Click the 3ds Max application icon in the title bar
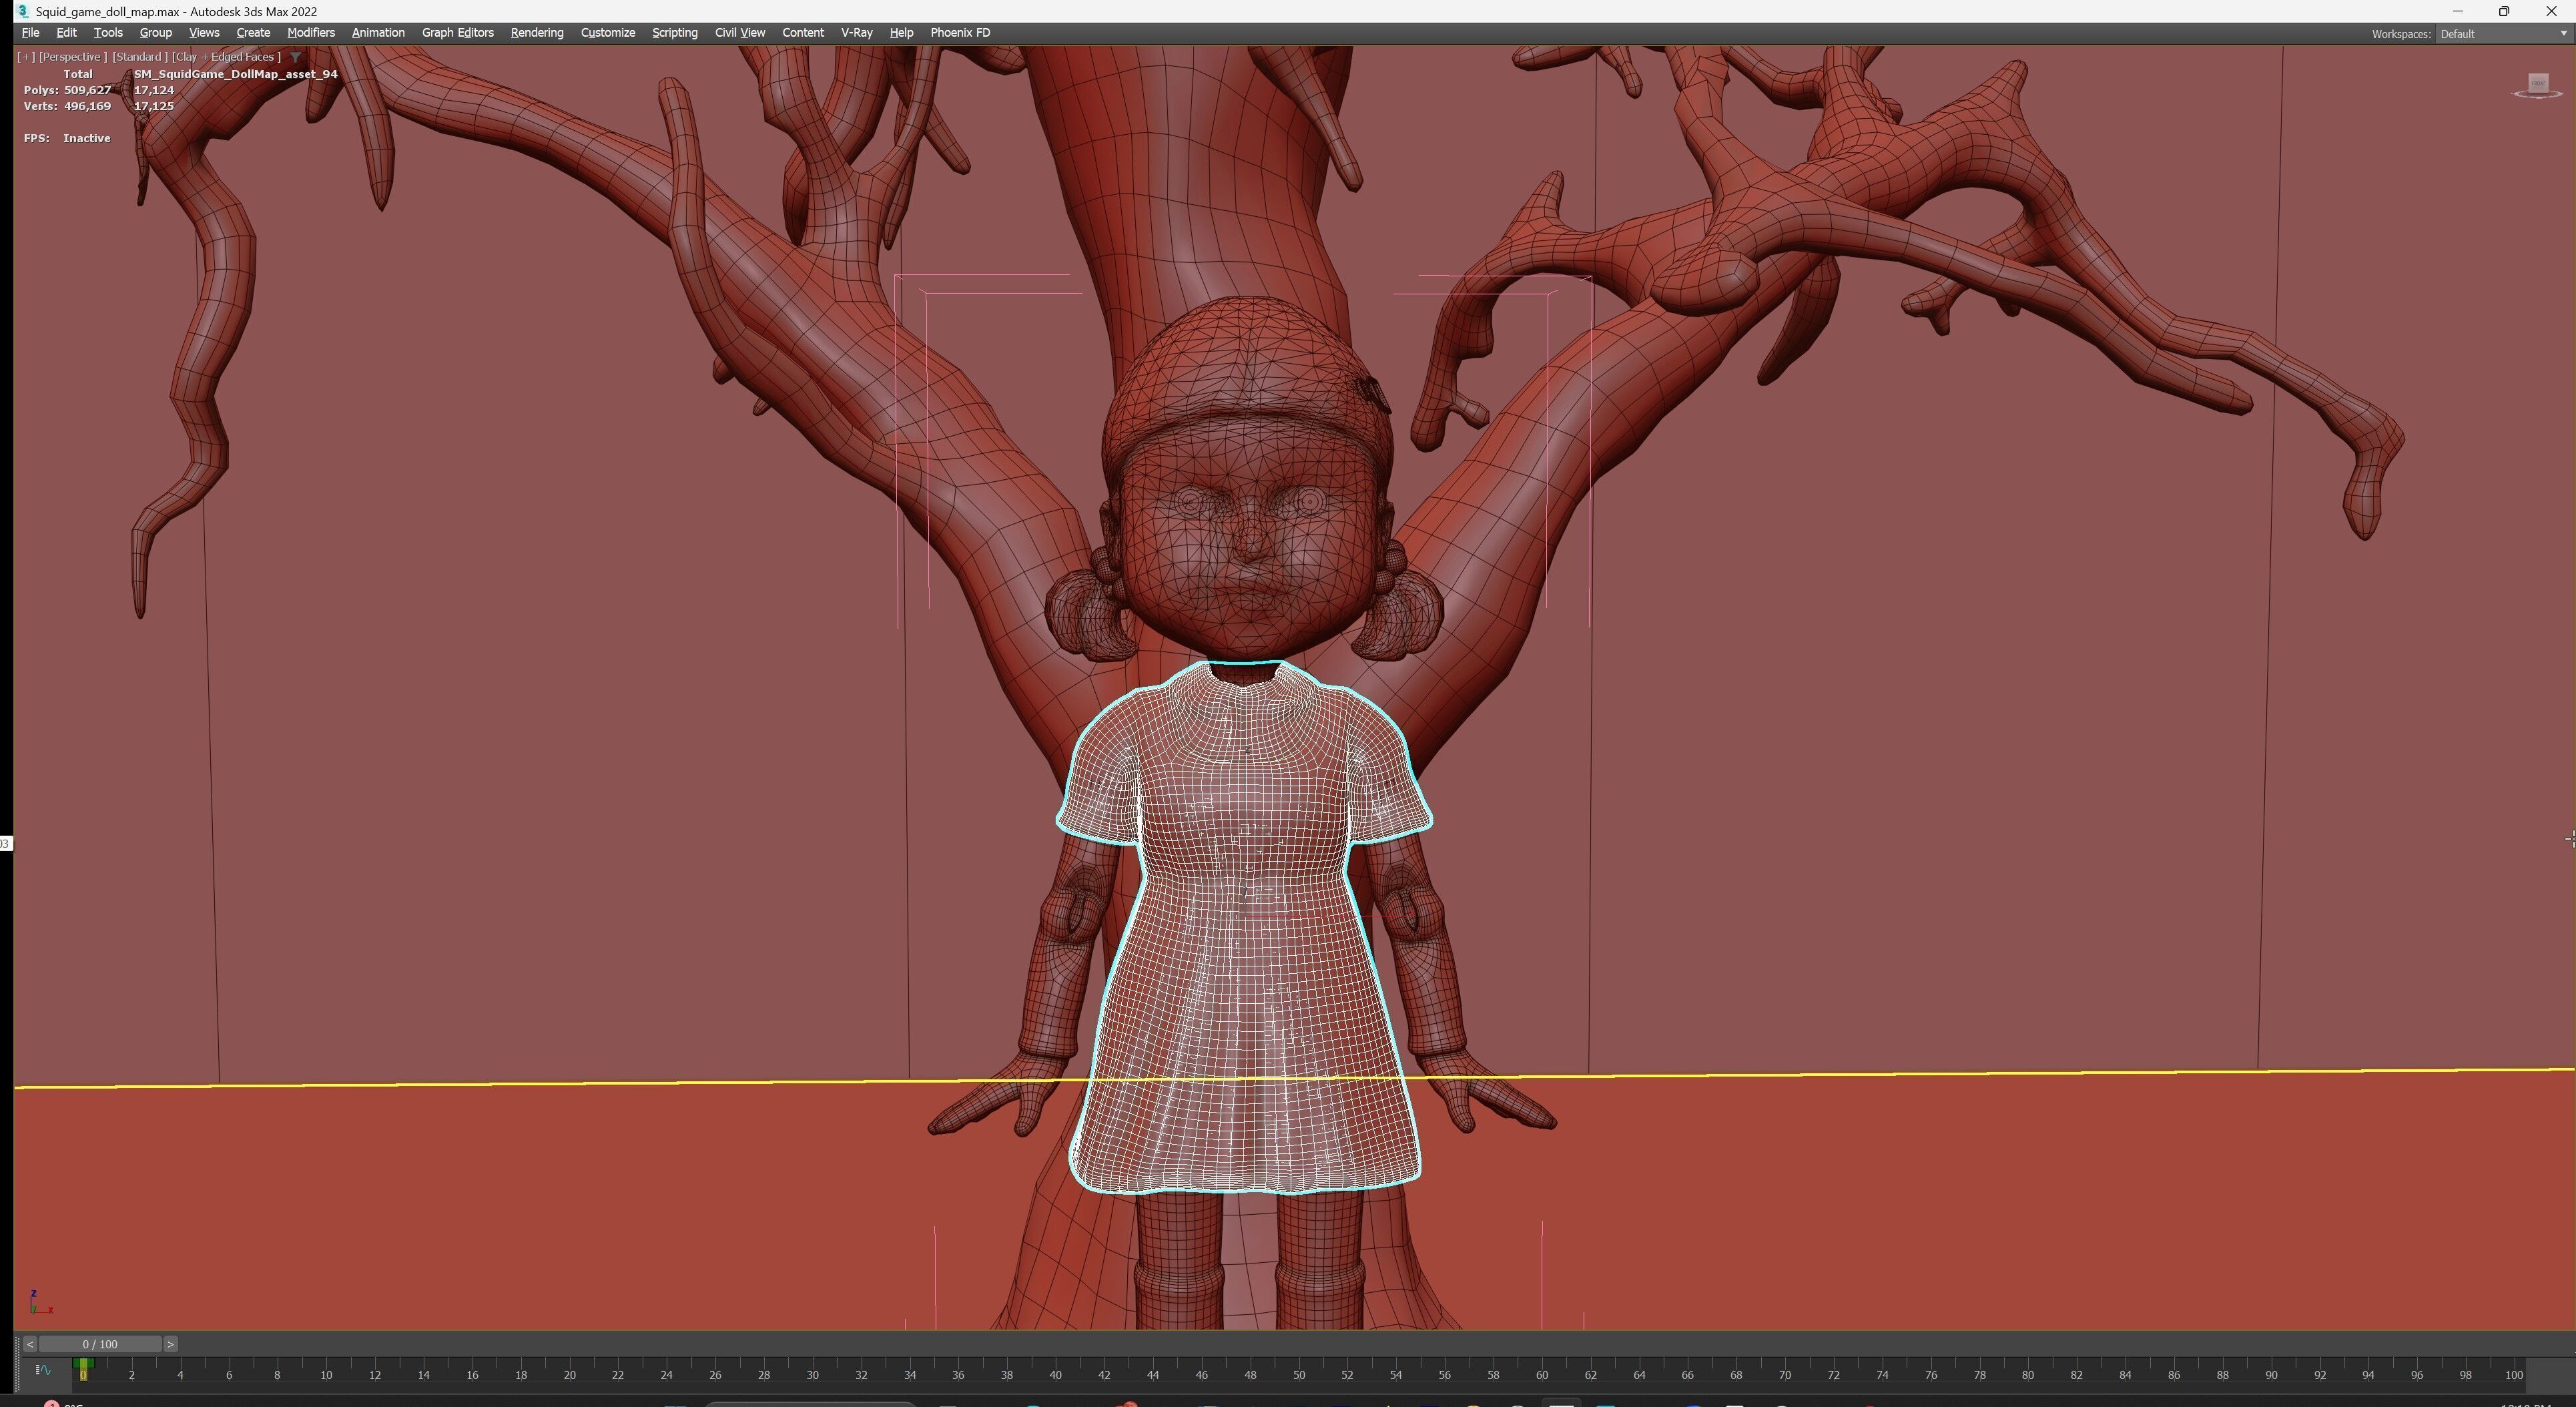The height and width of the screenshot is (1407, 2576). tap(22, 11)
